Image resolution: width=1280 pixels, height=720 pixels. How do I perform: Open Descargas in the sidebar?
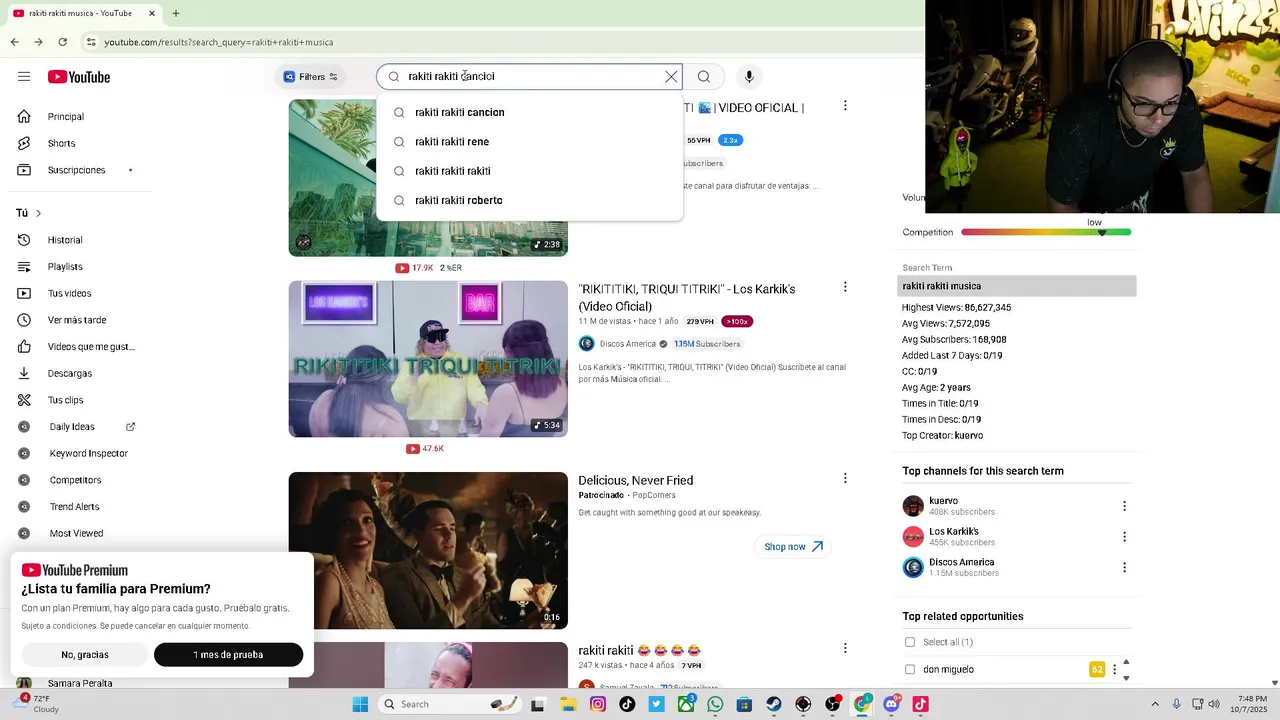point(69,373)
